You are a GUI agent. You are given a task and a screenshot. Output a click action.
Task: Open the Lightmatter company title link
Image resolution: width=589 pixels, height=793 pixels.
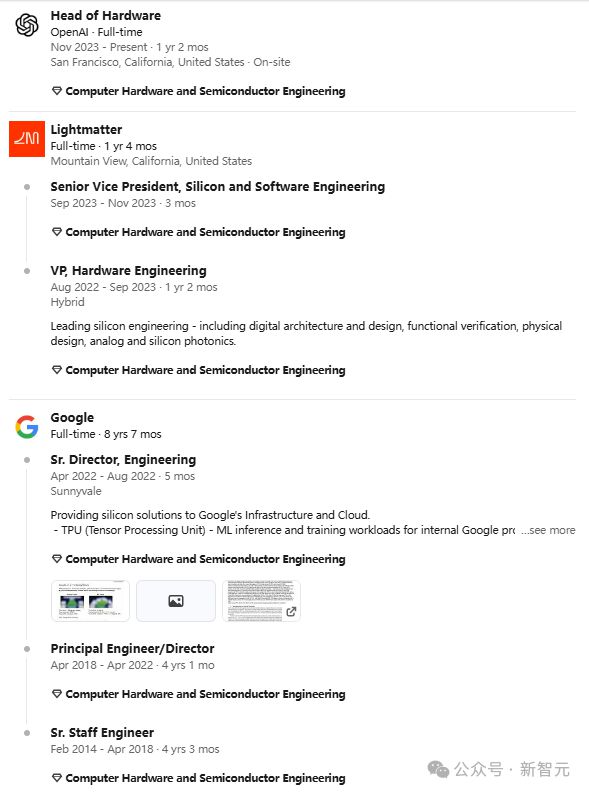pos(86,129)
